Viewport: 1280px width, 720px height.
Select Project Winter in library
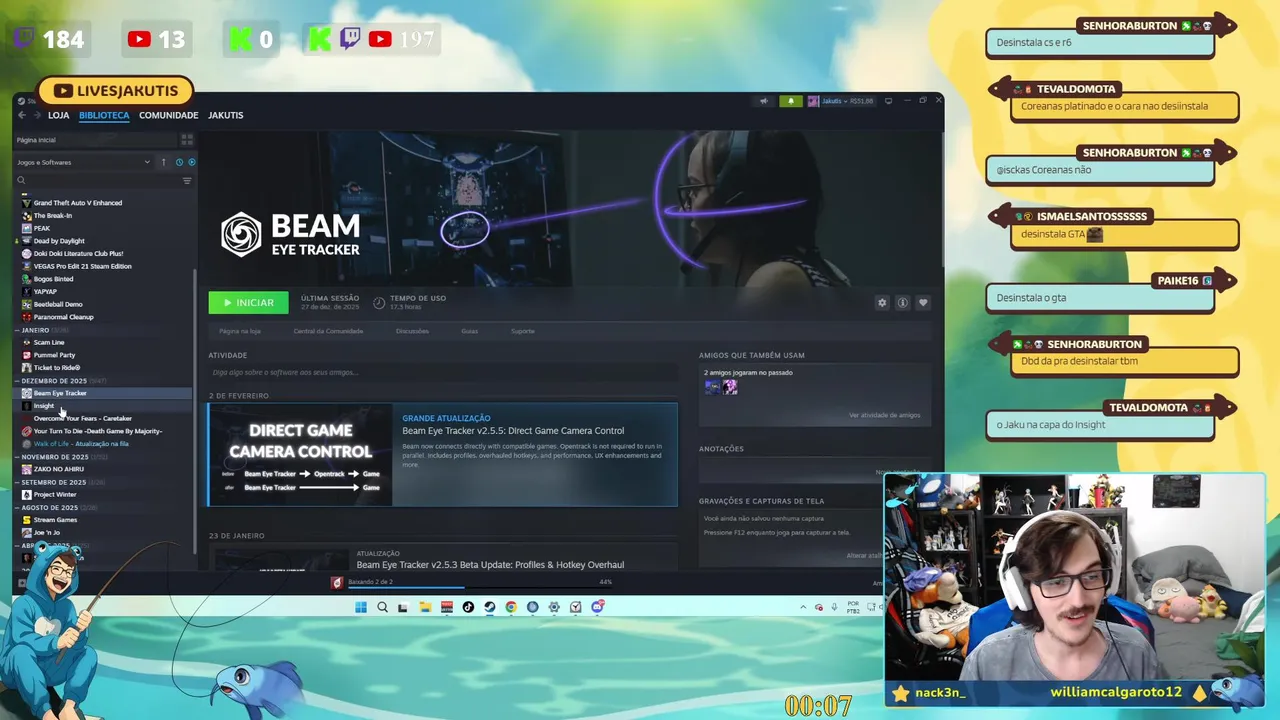50,495
